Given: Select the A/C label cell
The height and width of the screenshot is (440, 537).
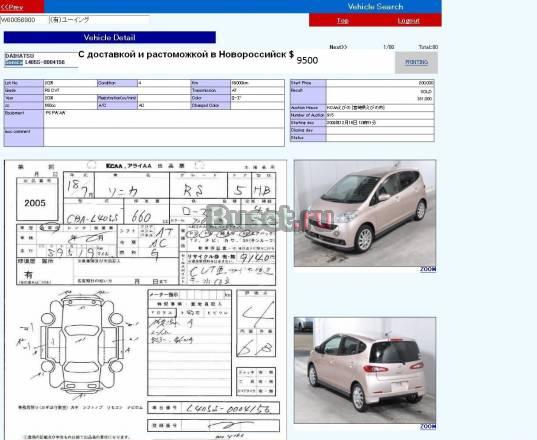Looking at the screenshot, I should coord(117,106).
